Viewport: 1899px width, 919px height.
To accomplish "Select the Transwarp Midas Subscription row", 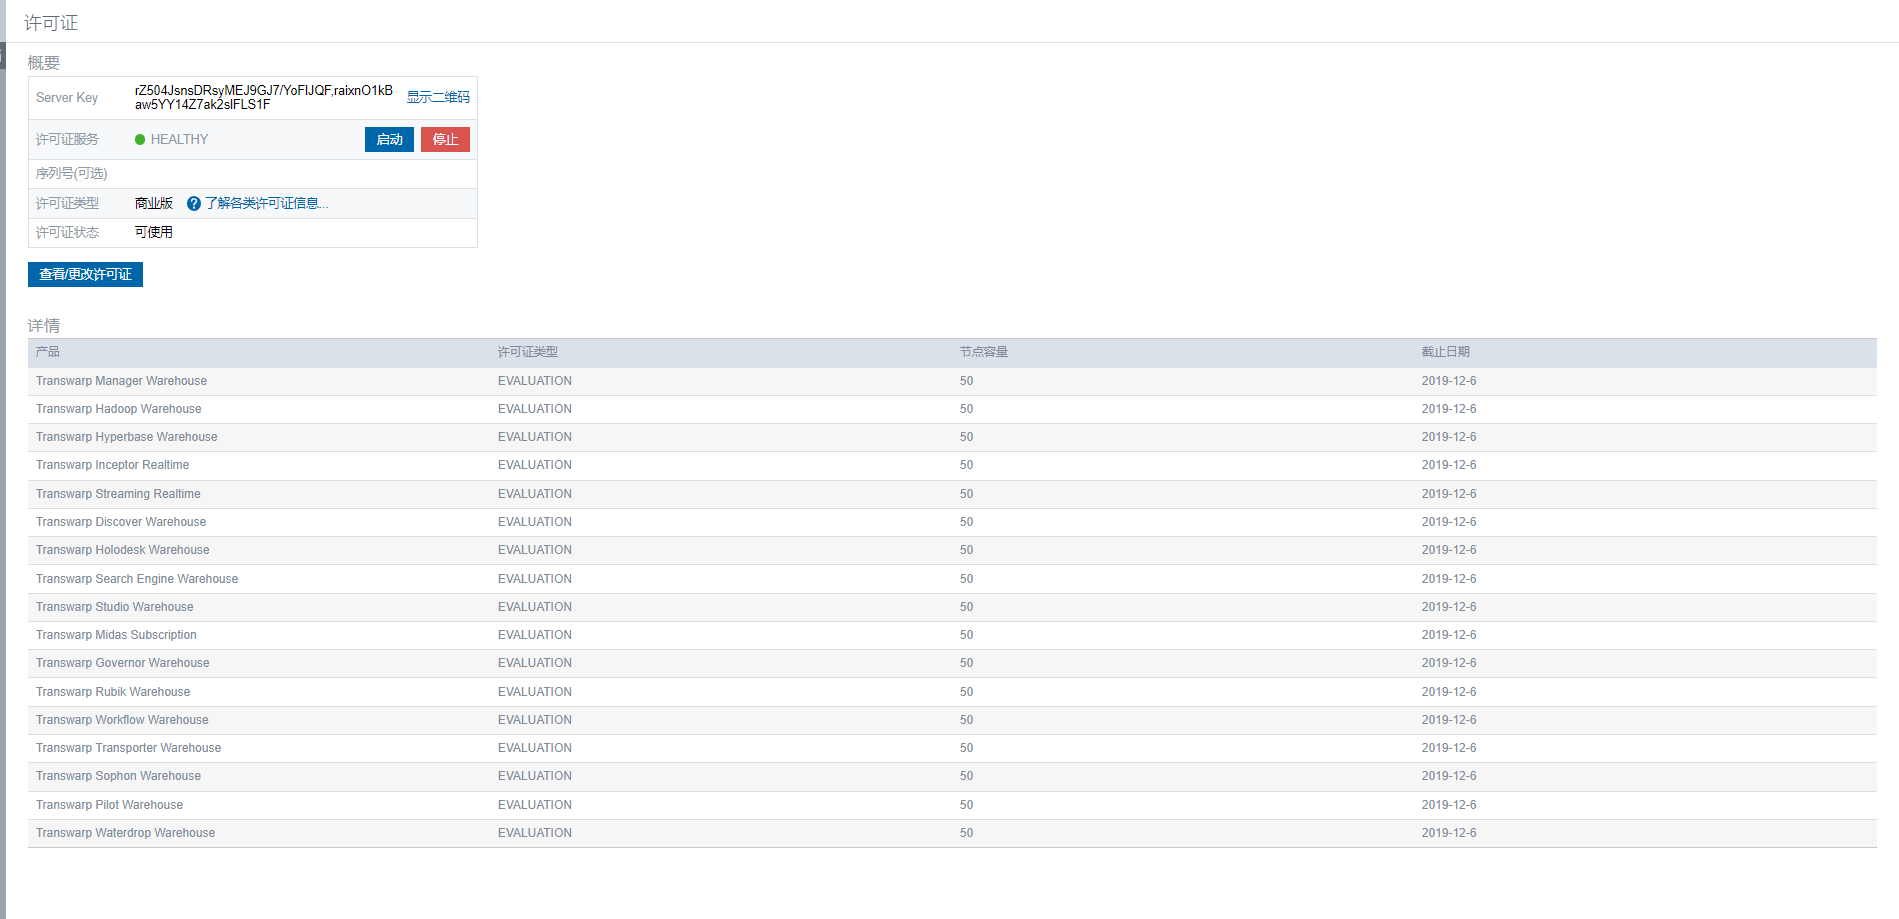I will point(116,635).
